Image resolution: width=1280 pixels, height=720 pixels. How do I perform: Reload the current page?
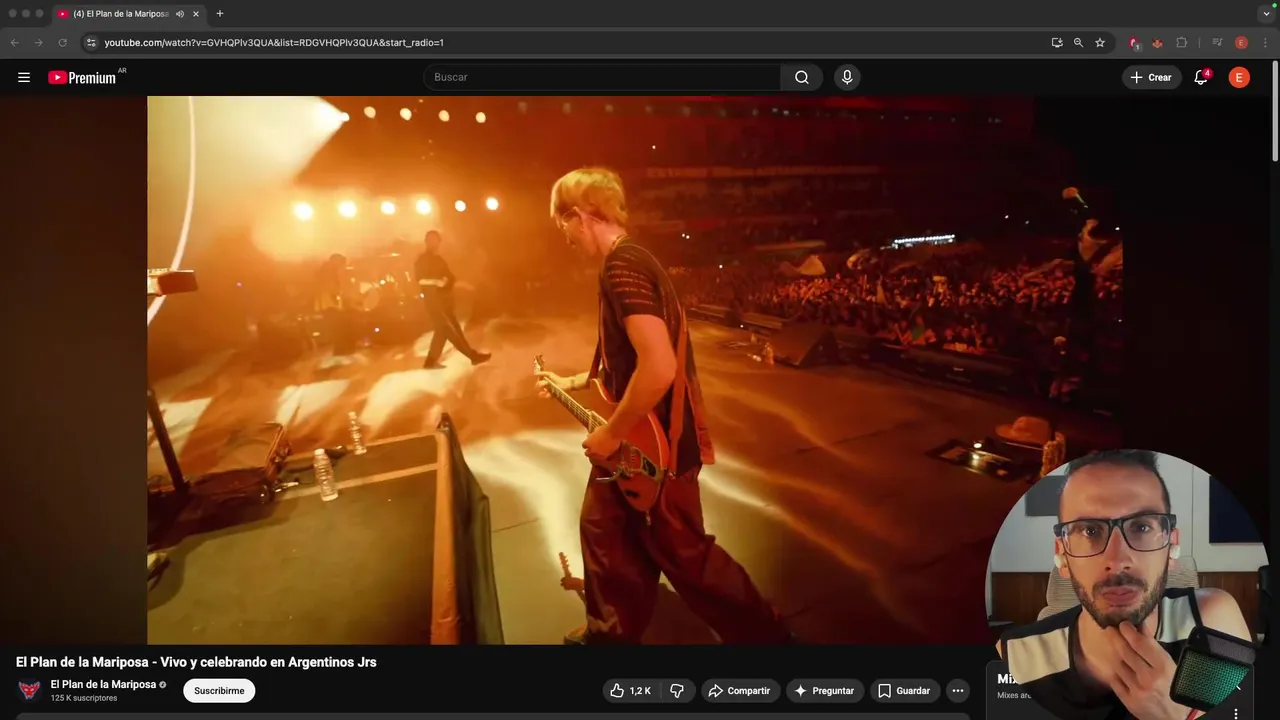[62, 43]
